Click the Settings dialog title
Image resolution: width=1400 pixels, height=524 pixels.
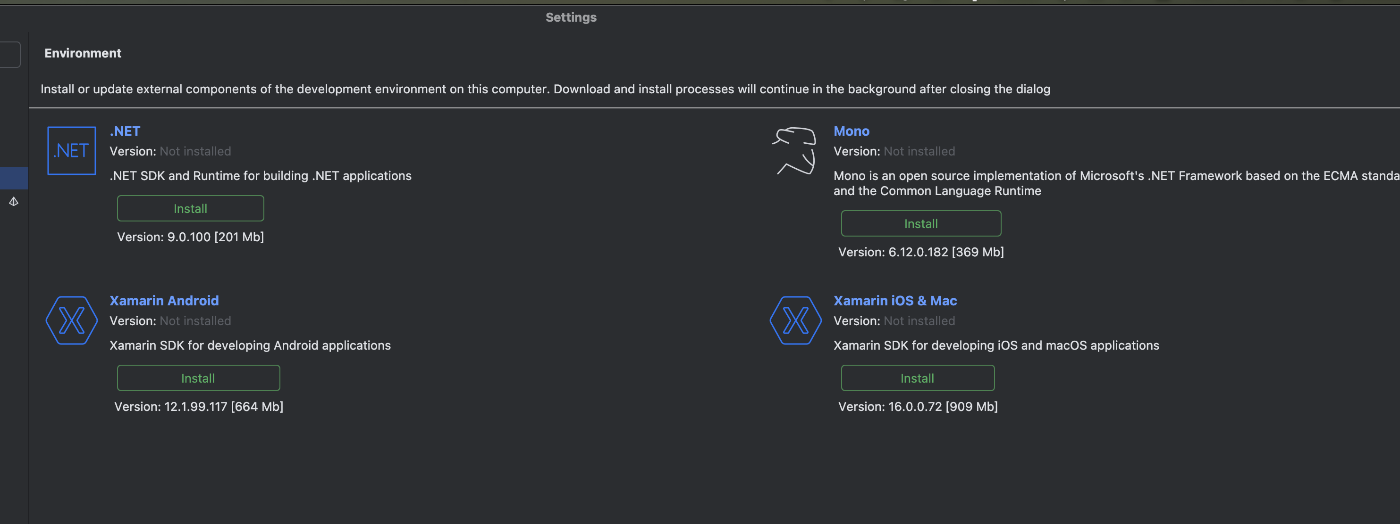(571, 17)
